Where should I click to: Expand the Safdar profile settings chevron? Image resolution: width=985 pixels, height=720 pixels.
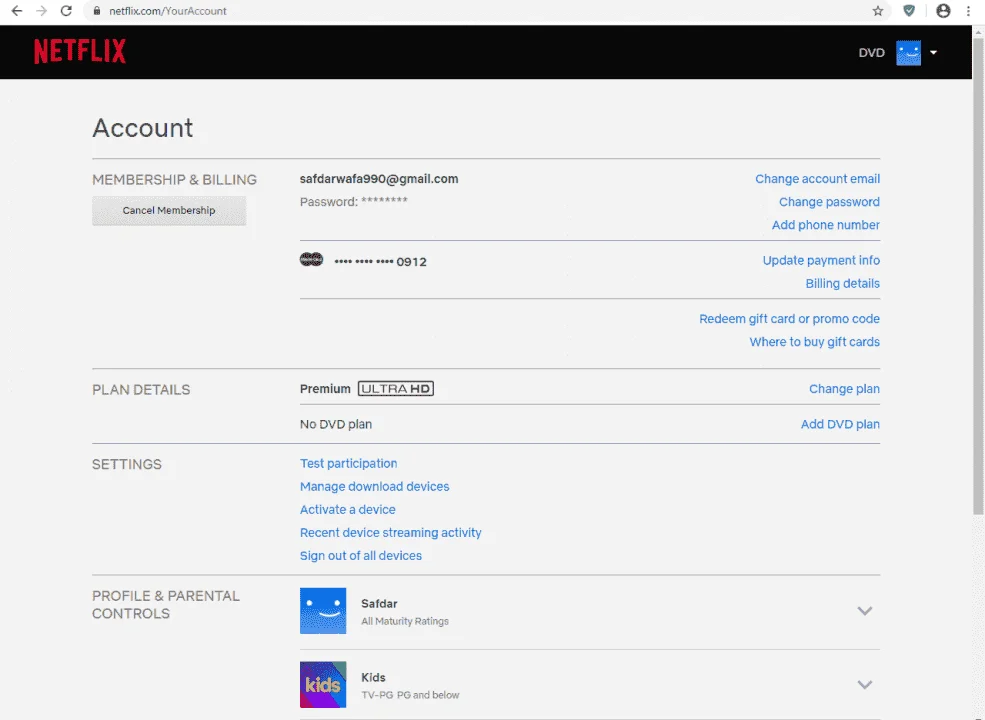pyautogui.click(x=865, y=611)
